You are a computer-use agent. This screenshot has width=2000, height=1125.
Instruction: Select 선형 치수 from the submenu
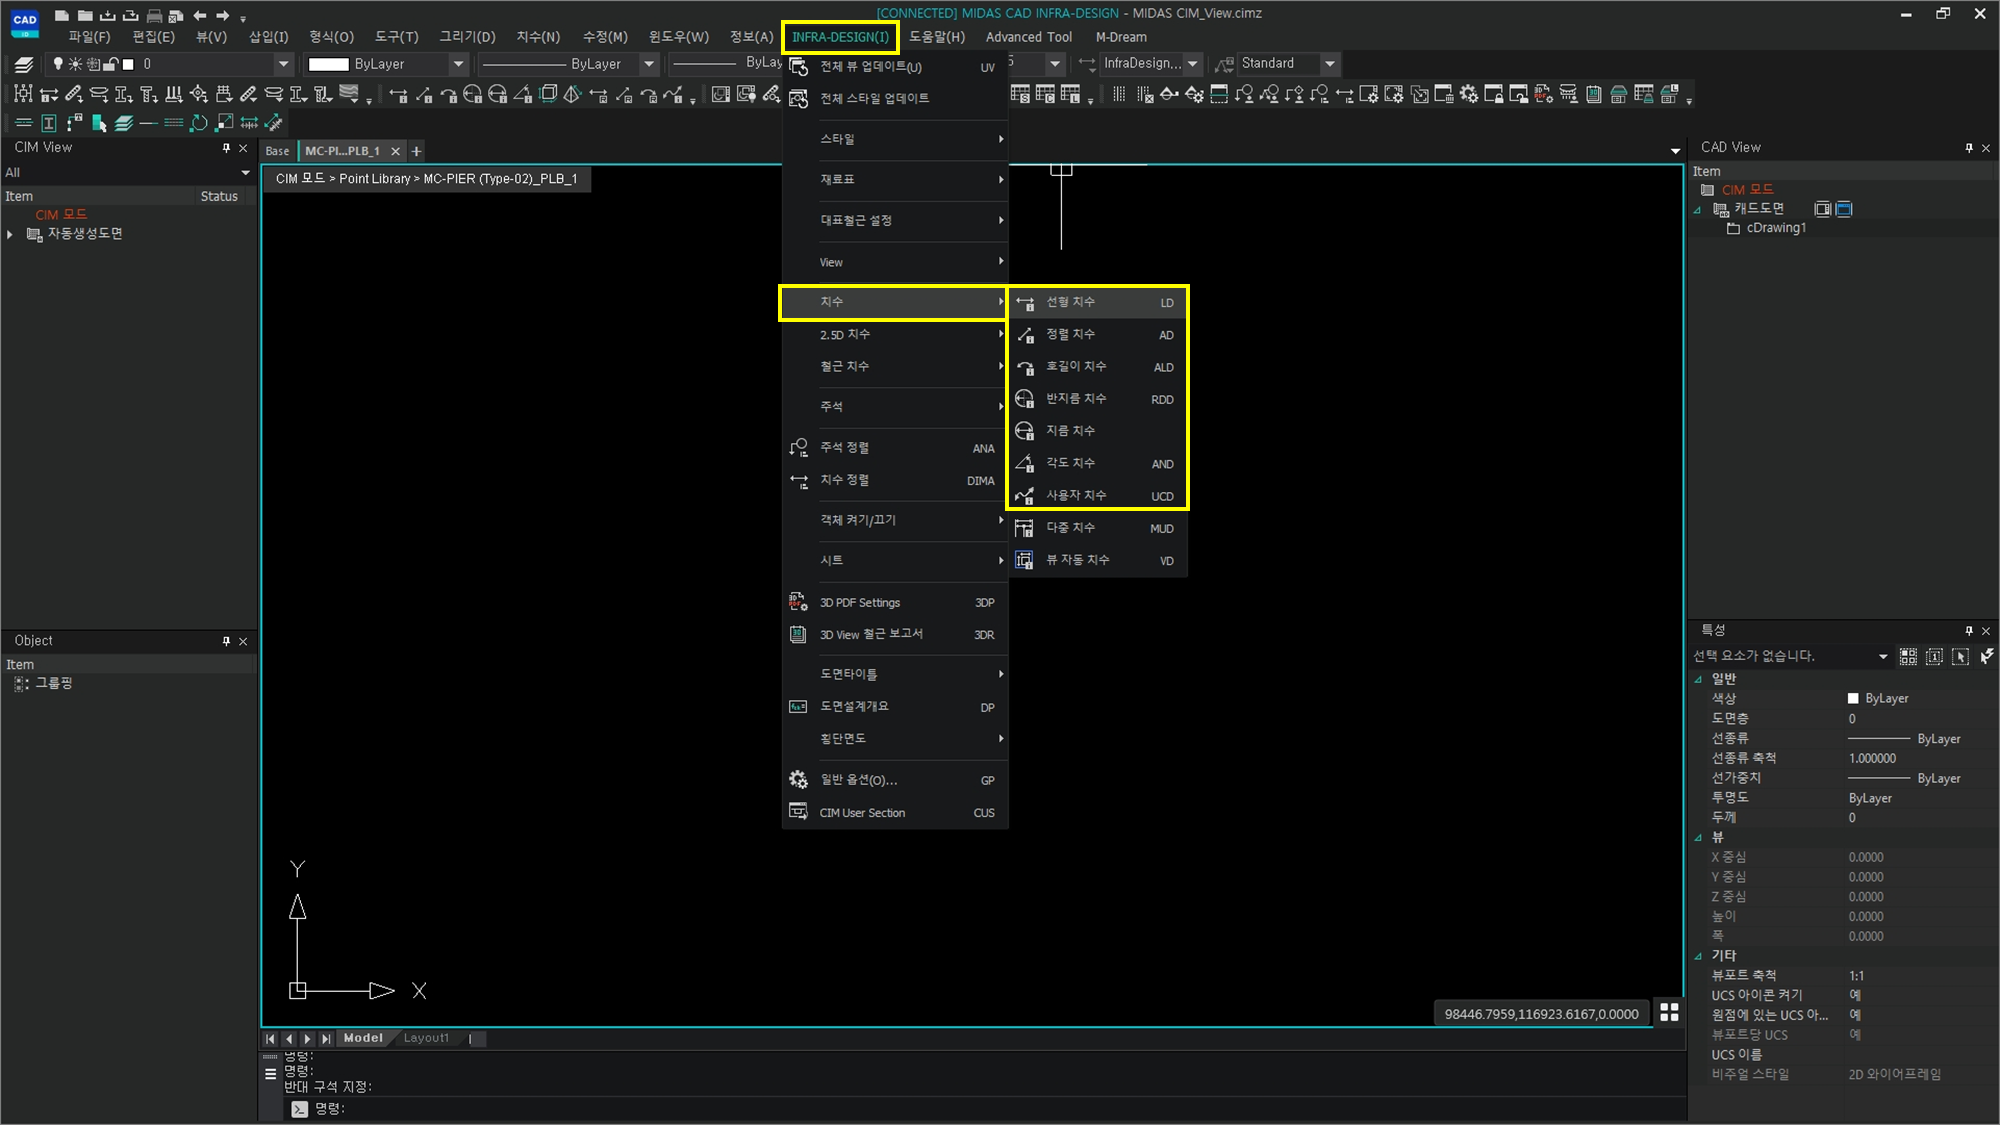1097,302
